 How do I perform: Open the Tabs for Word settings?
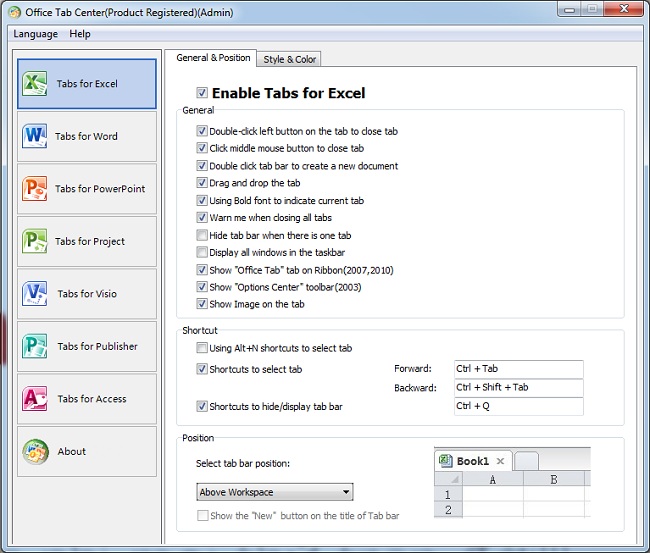point(87,136)
